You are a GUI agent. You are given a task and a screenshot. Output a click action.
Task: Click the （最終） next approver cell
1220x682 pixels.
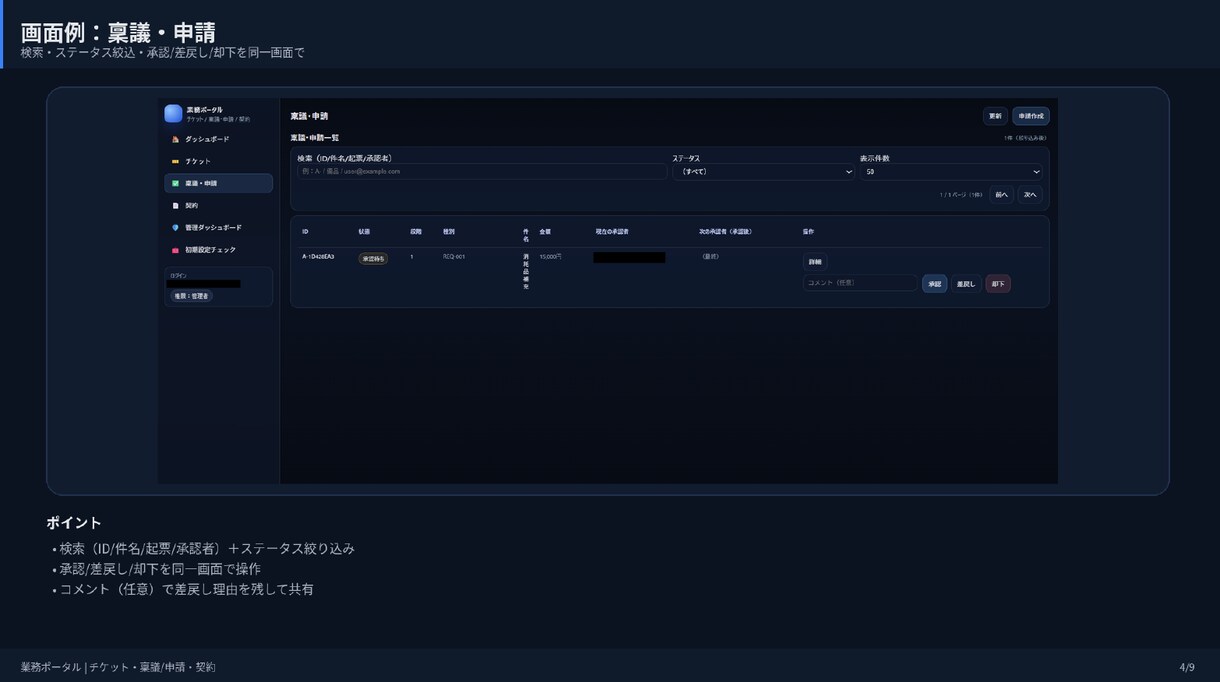[710, 257]
